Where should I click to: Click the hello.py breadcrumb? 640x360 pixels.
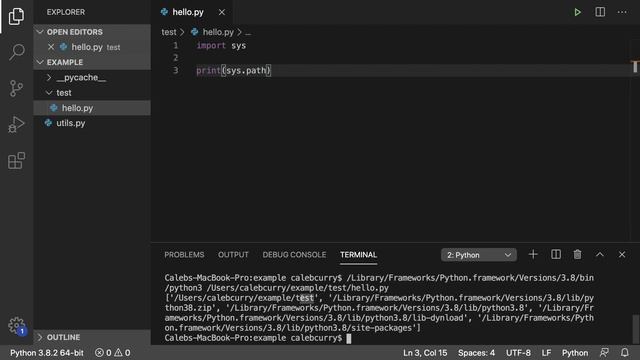tap(218, 32)
